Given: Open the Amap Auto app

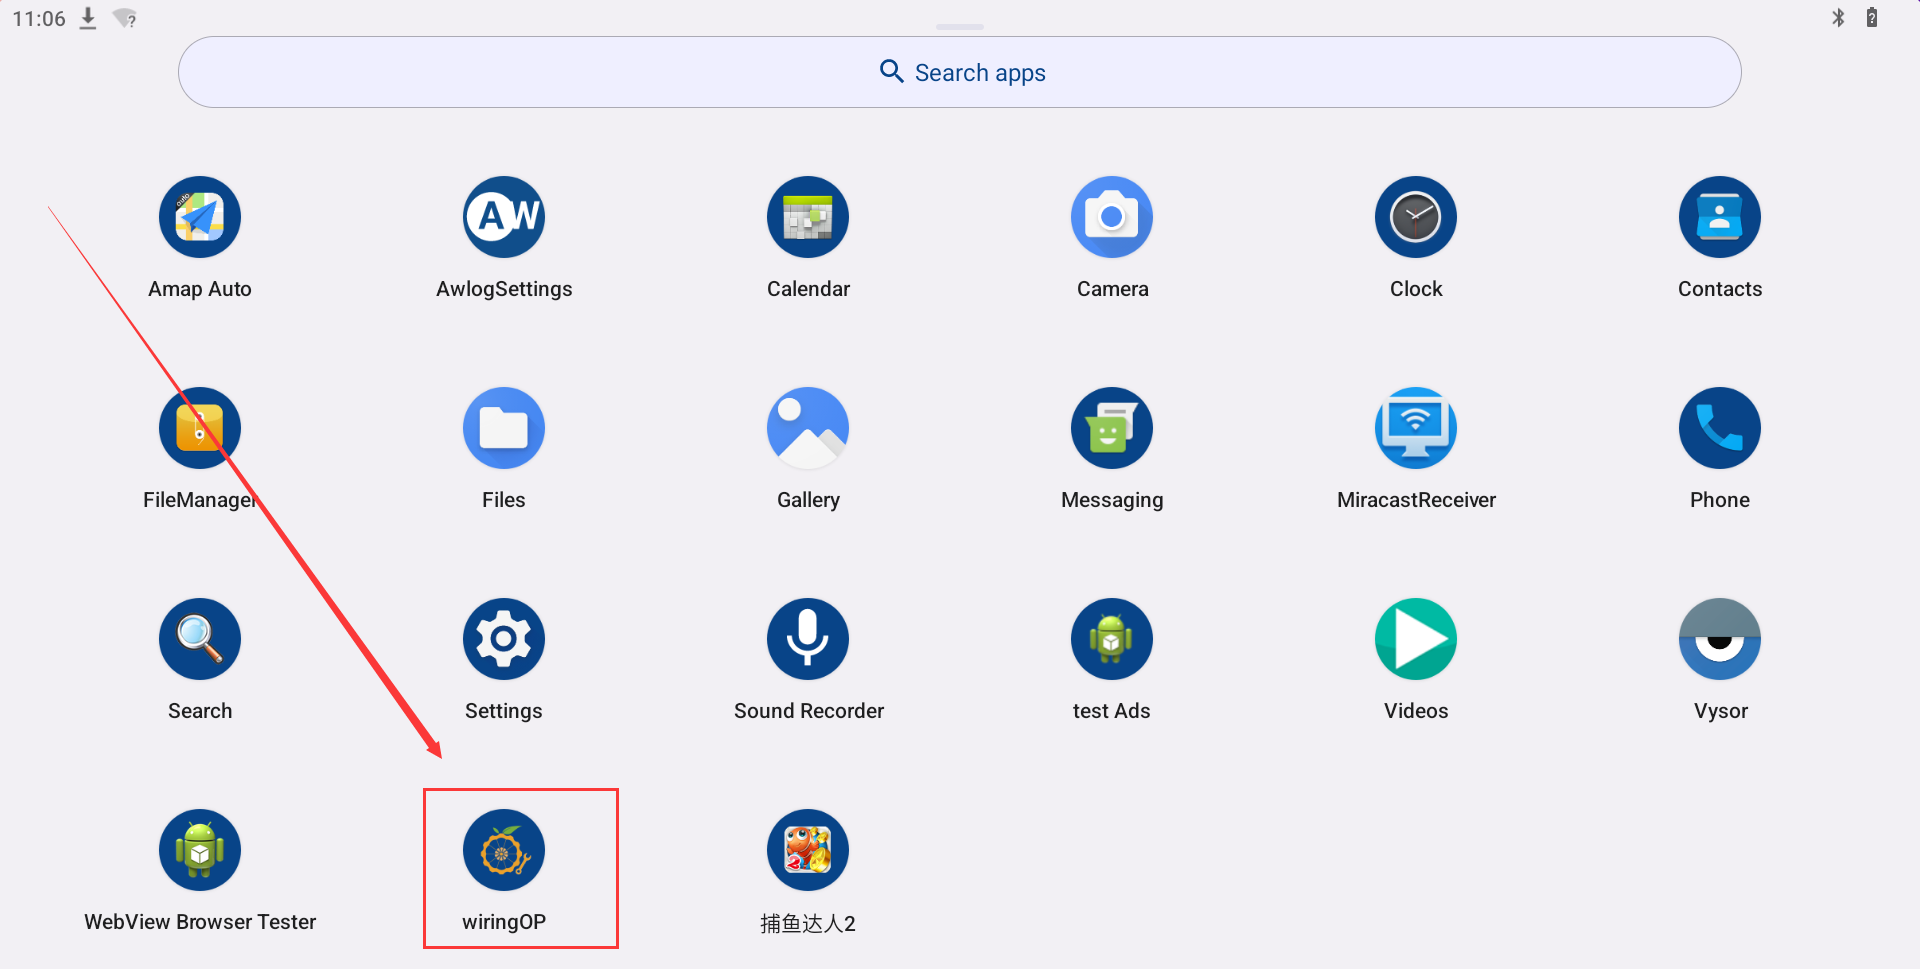Looking at the screenshot, I should [200, 217].
